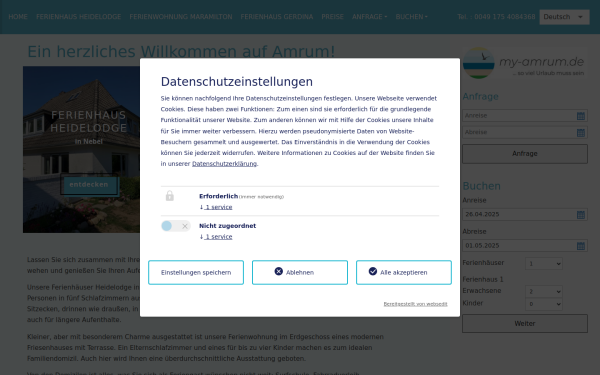600x375 pixels.
Task: Open Ferienwohnung Maramilton menu item
Action: [x=181, y=17]
